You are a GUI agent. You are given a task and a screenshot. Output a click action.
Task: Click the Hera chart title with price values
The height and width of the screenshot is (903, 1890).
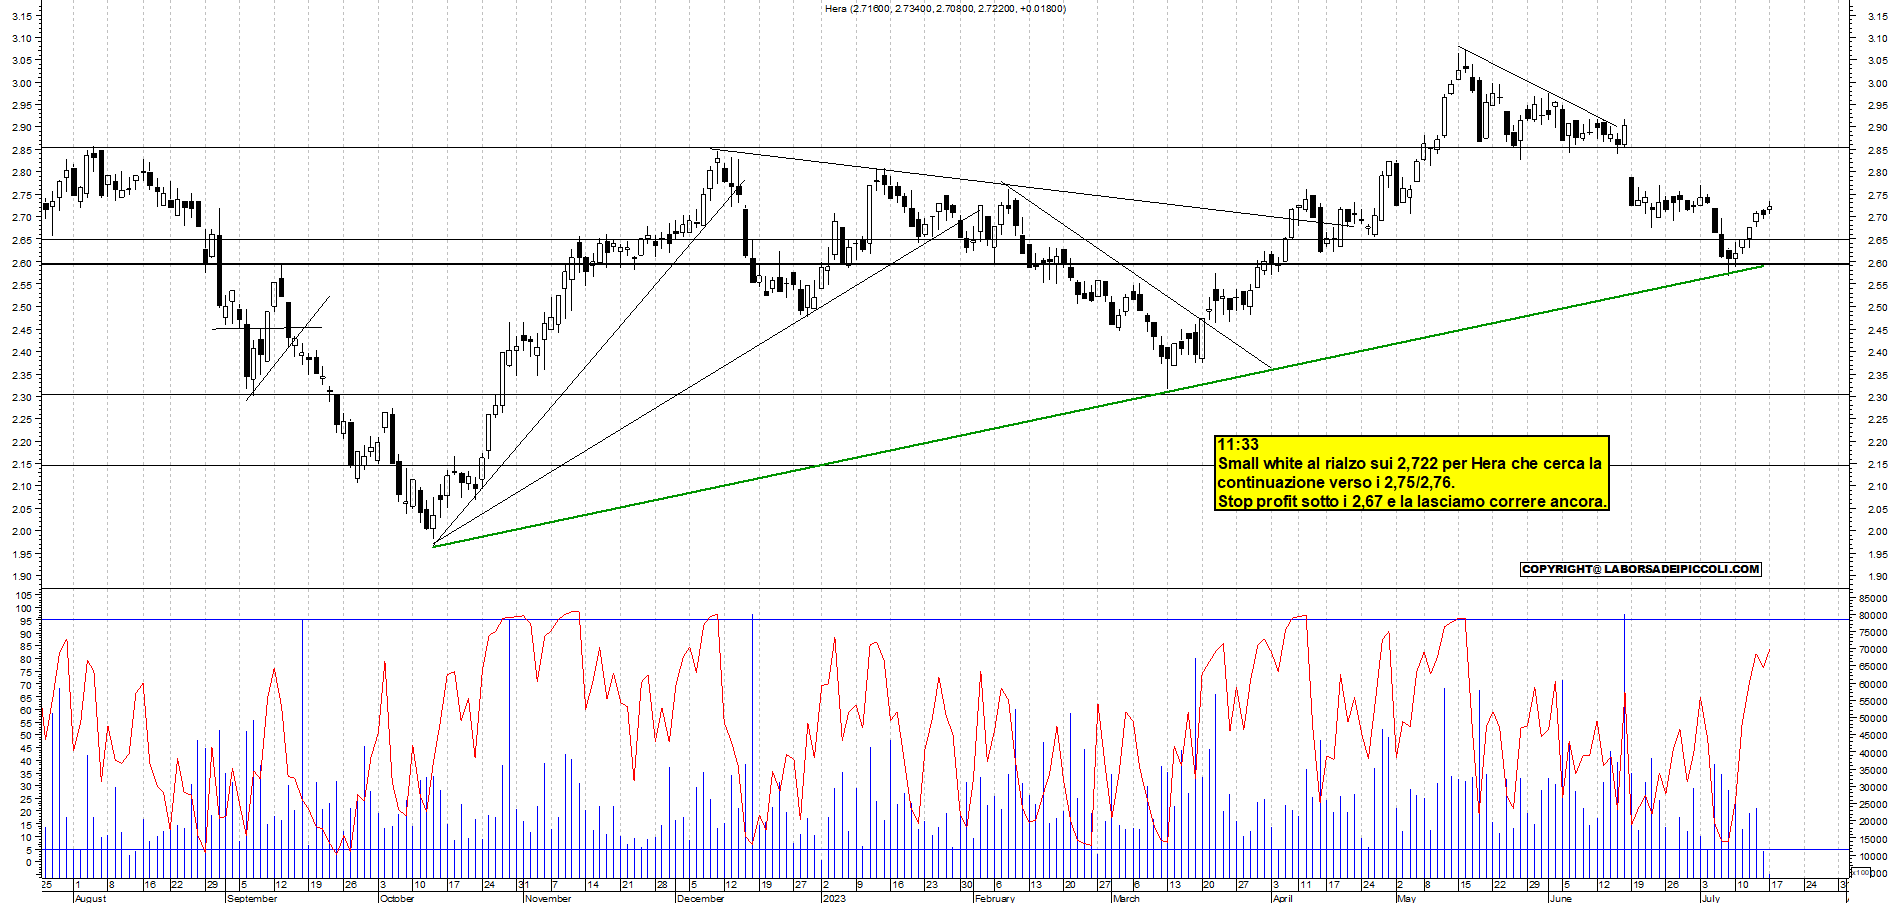tap(945, 9)
